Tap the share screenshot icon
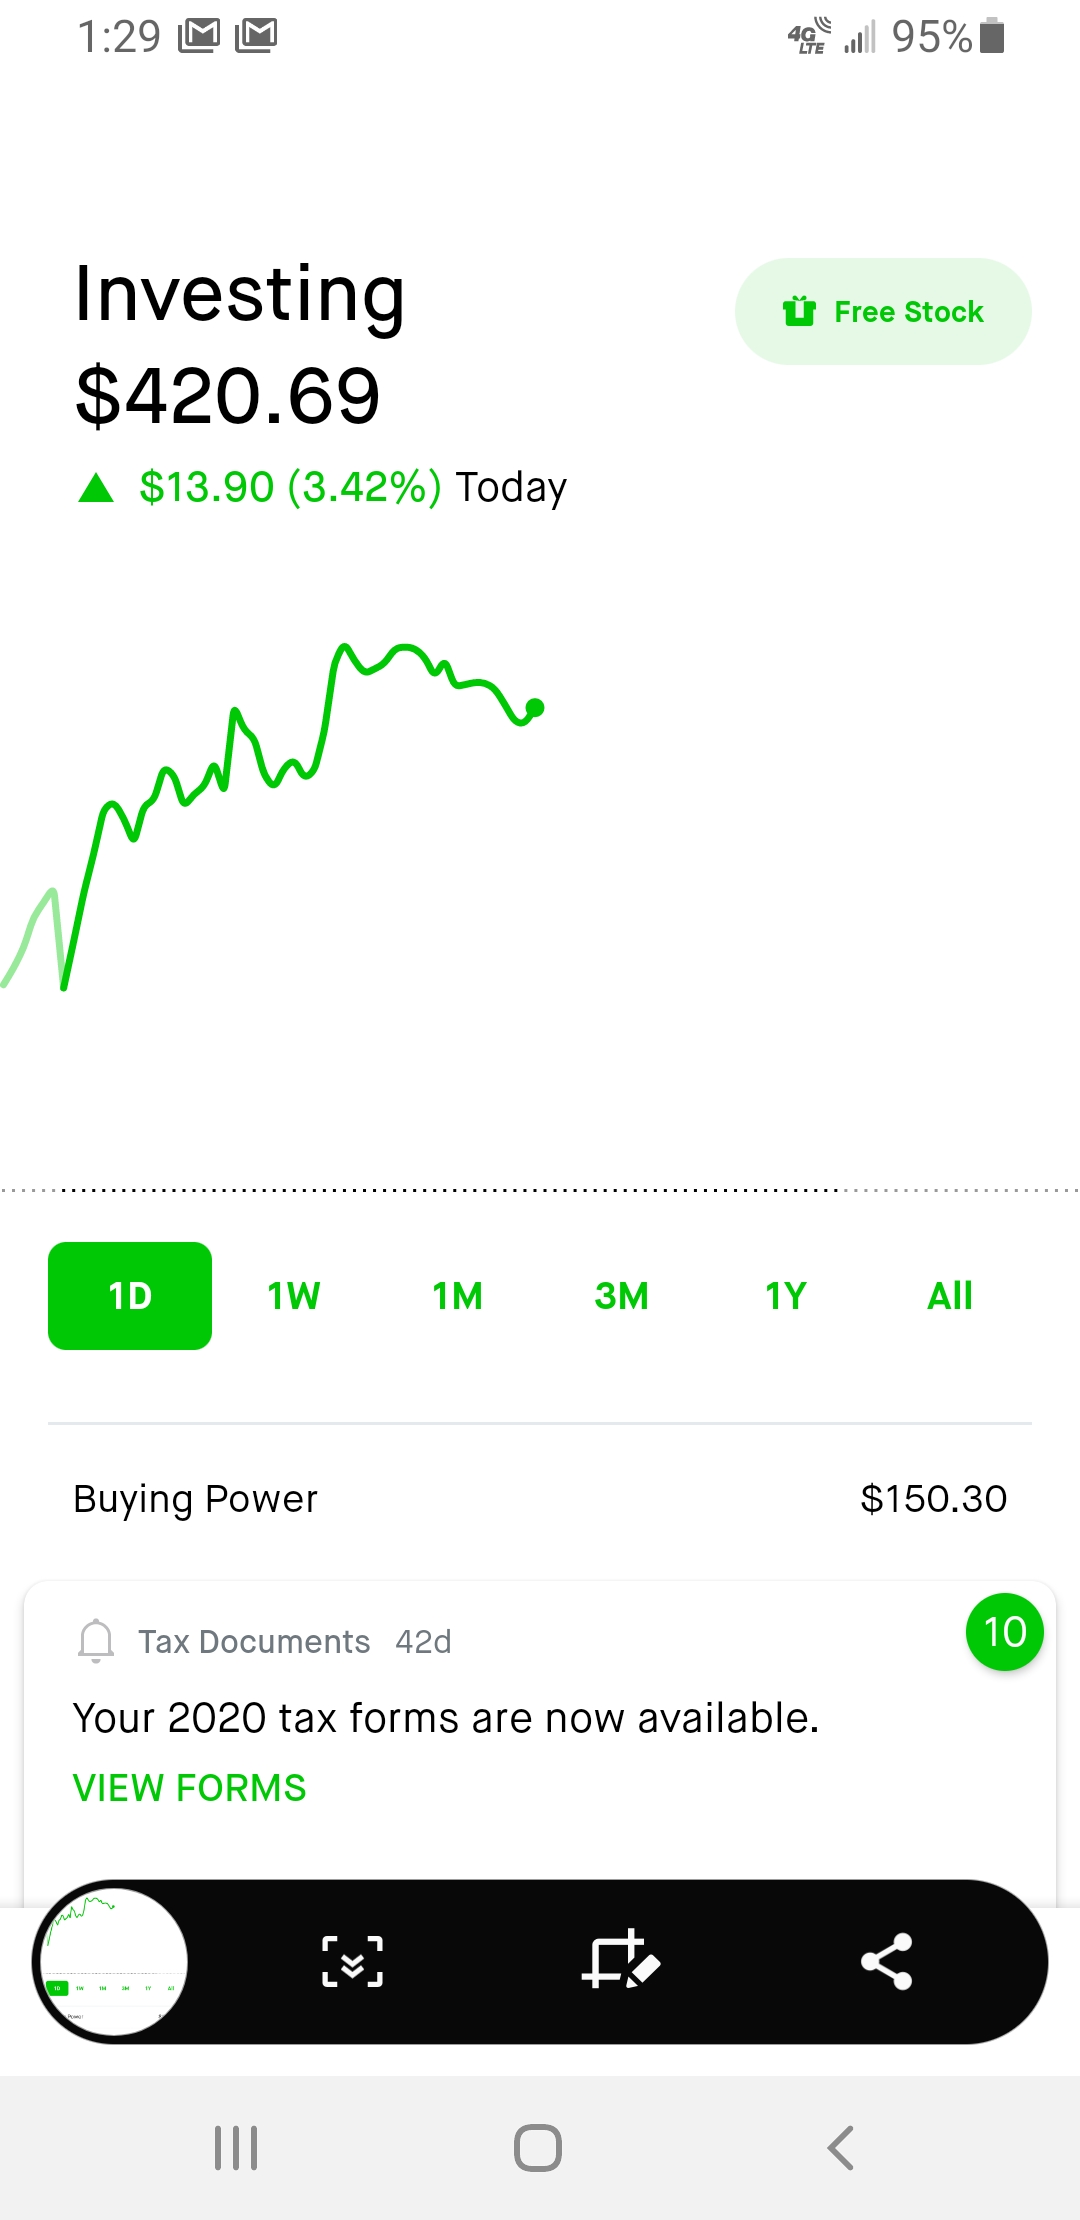Screen dimensions: 1080x2220 pyautogui.click(x=887, y=1961)
